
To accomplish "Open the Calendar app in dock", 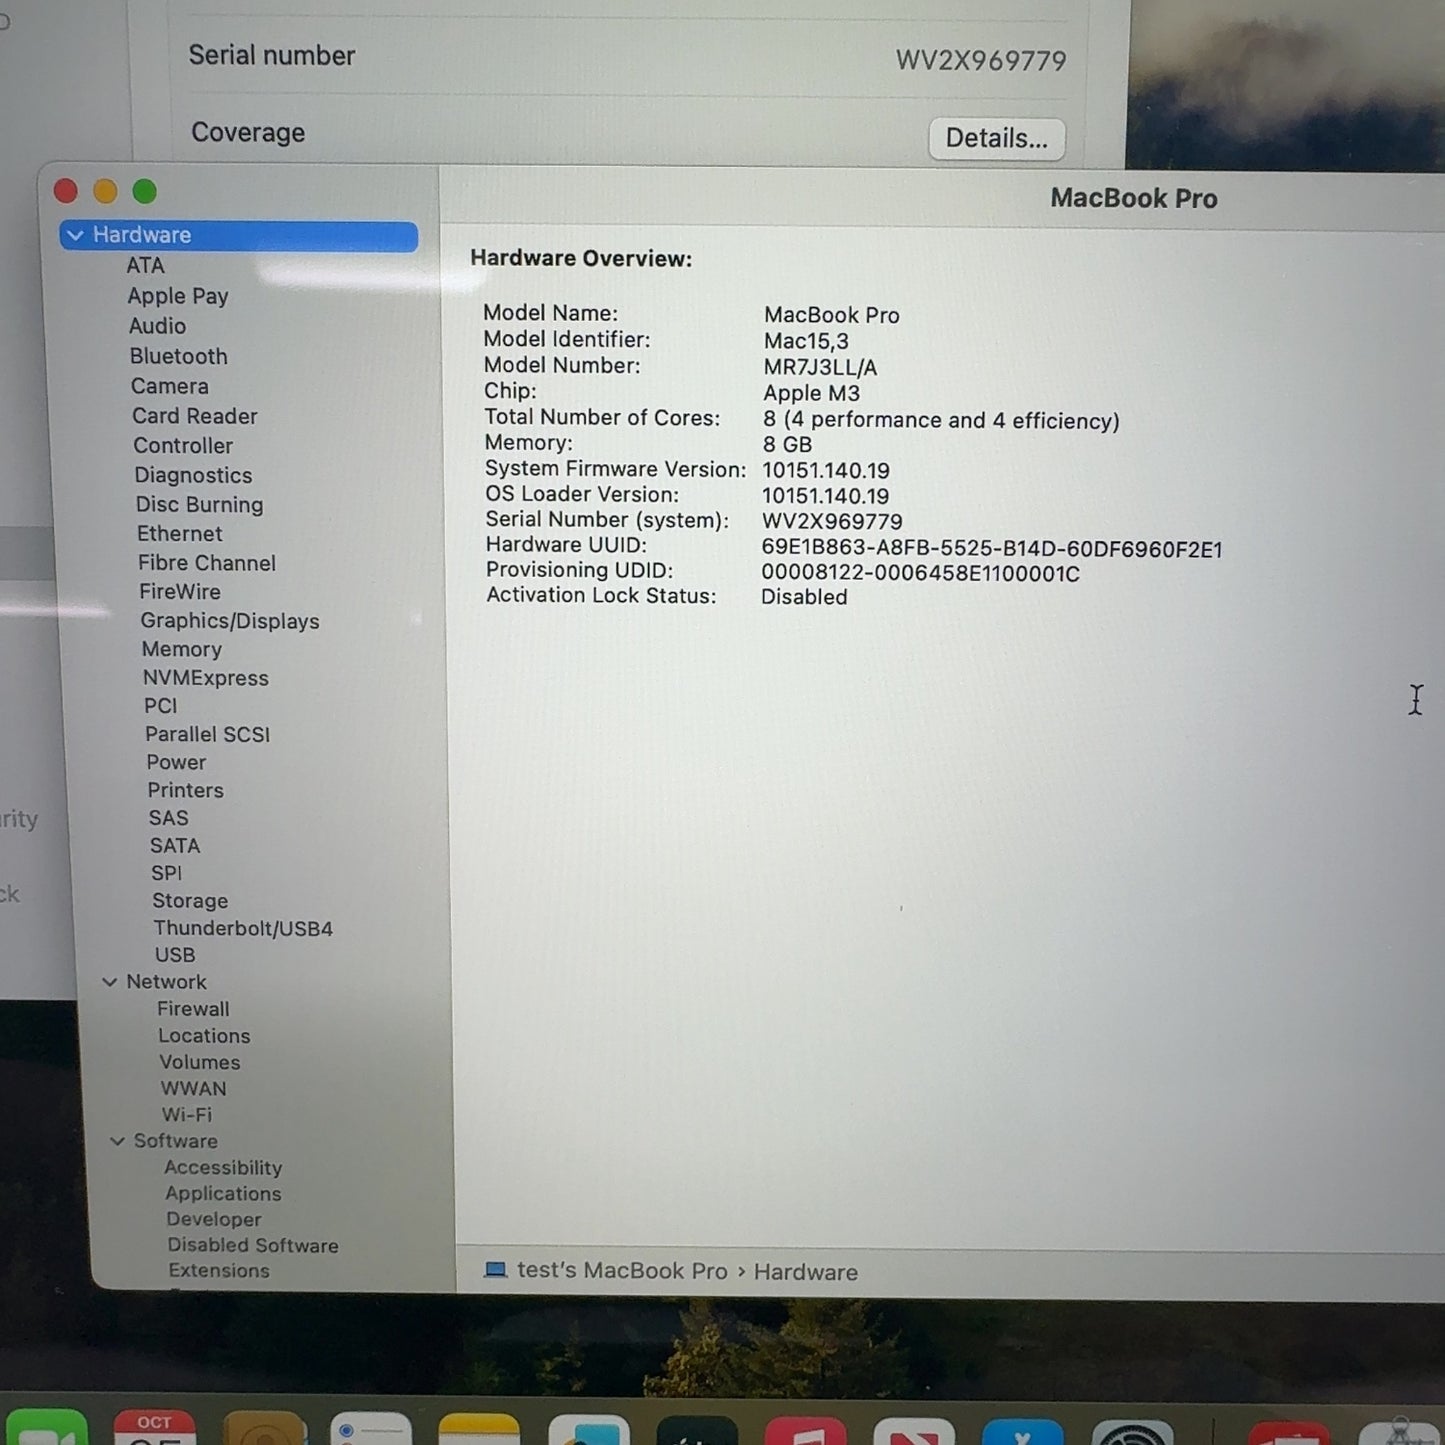I will pos(154,1428).
